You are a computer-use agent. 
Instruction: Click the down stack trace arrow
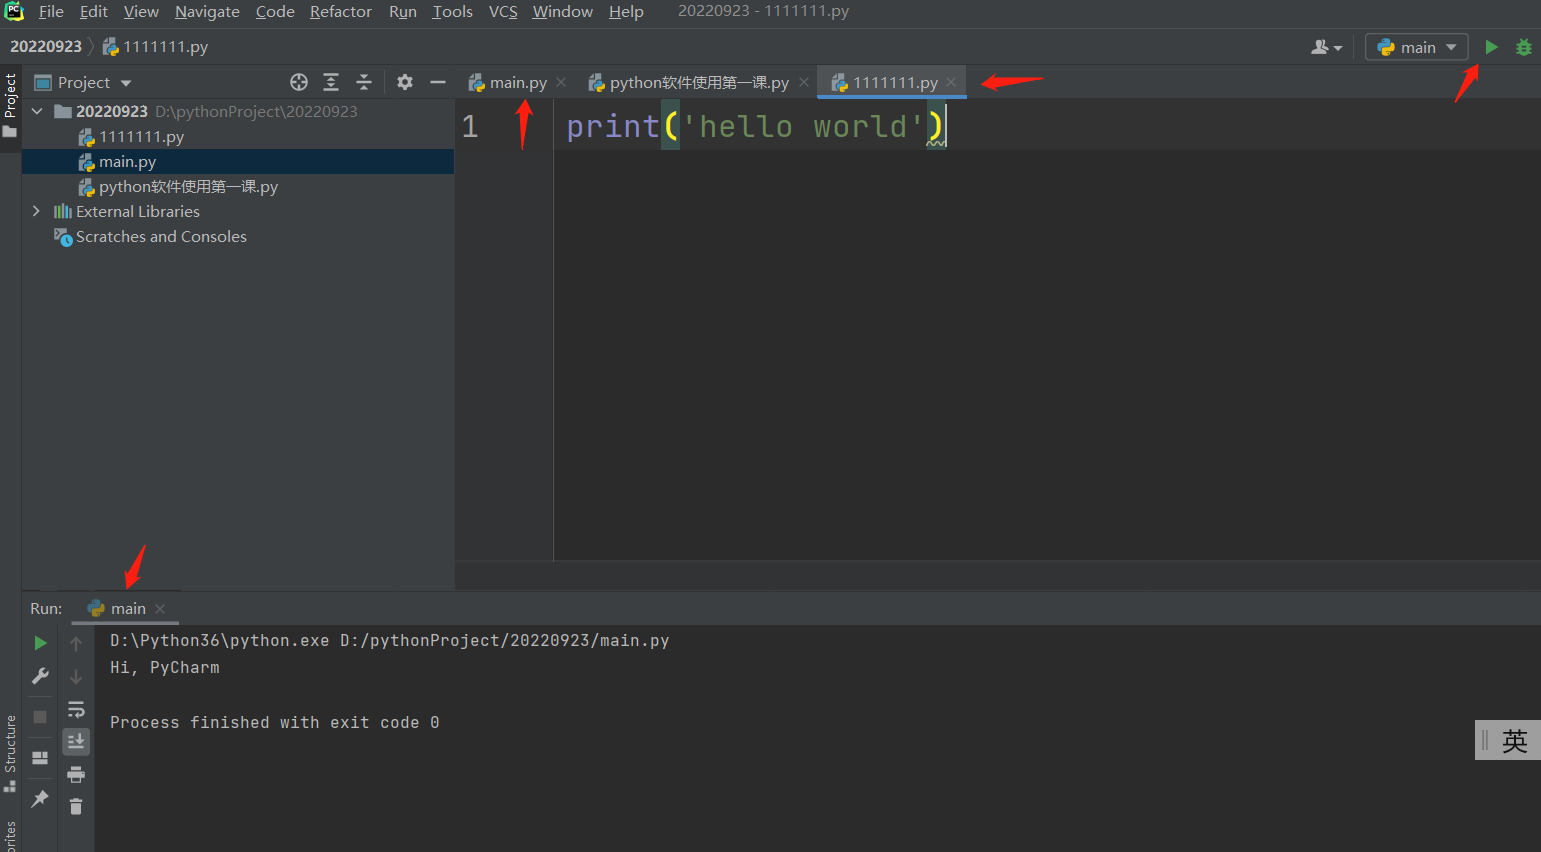pyautogui.click(x=76, y=677)
